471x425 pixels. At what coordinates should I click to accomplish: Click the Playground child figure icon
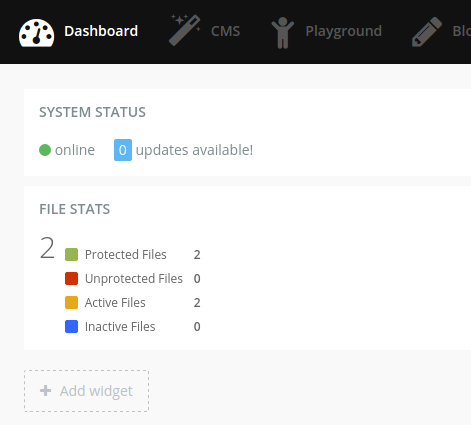click(282, 32)
